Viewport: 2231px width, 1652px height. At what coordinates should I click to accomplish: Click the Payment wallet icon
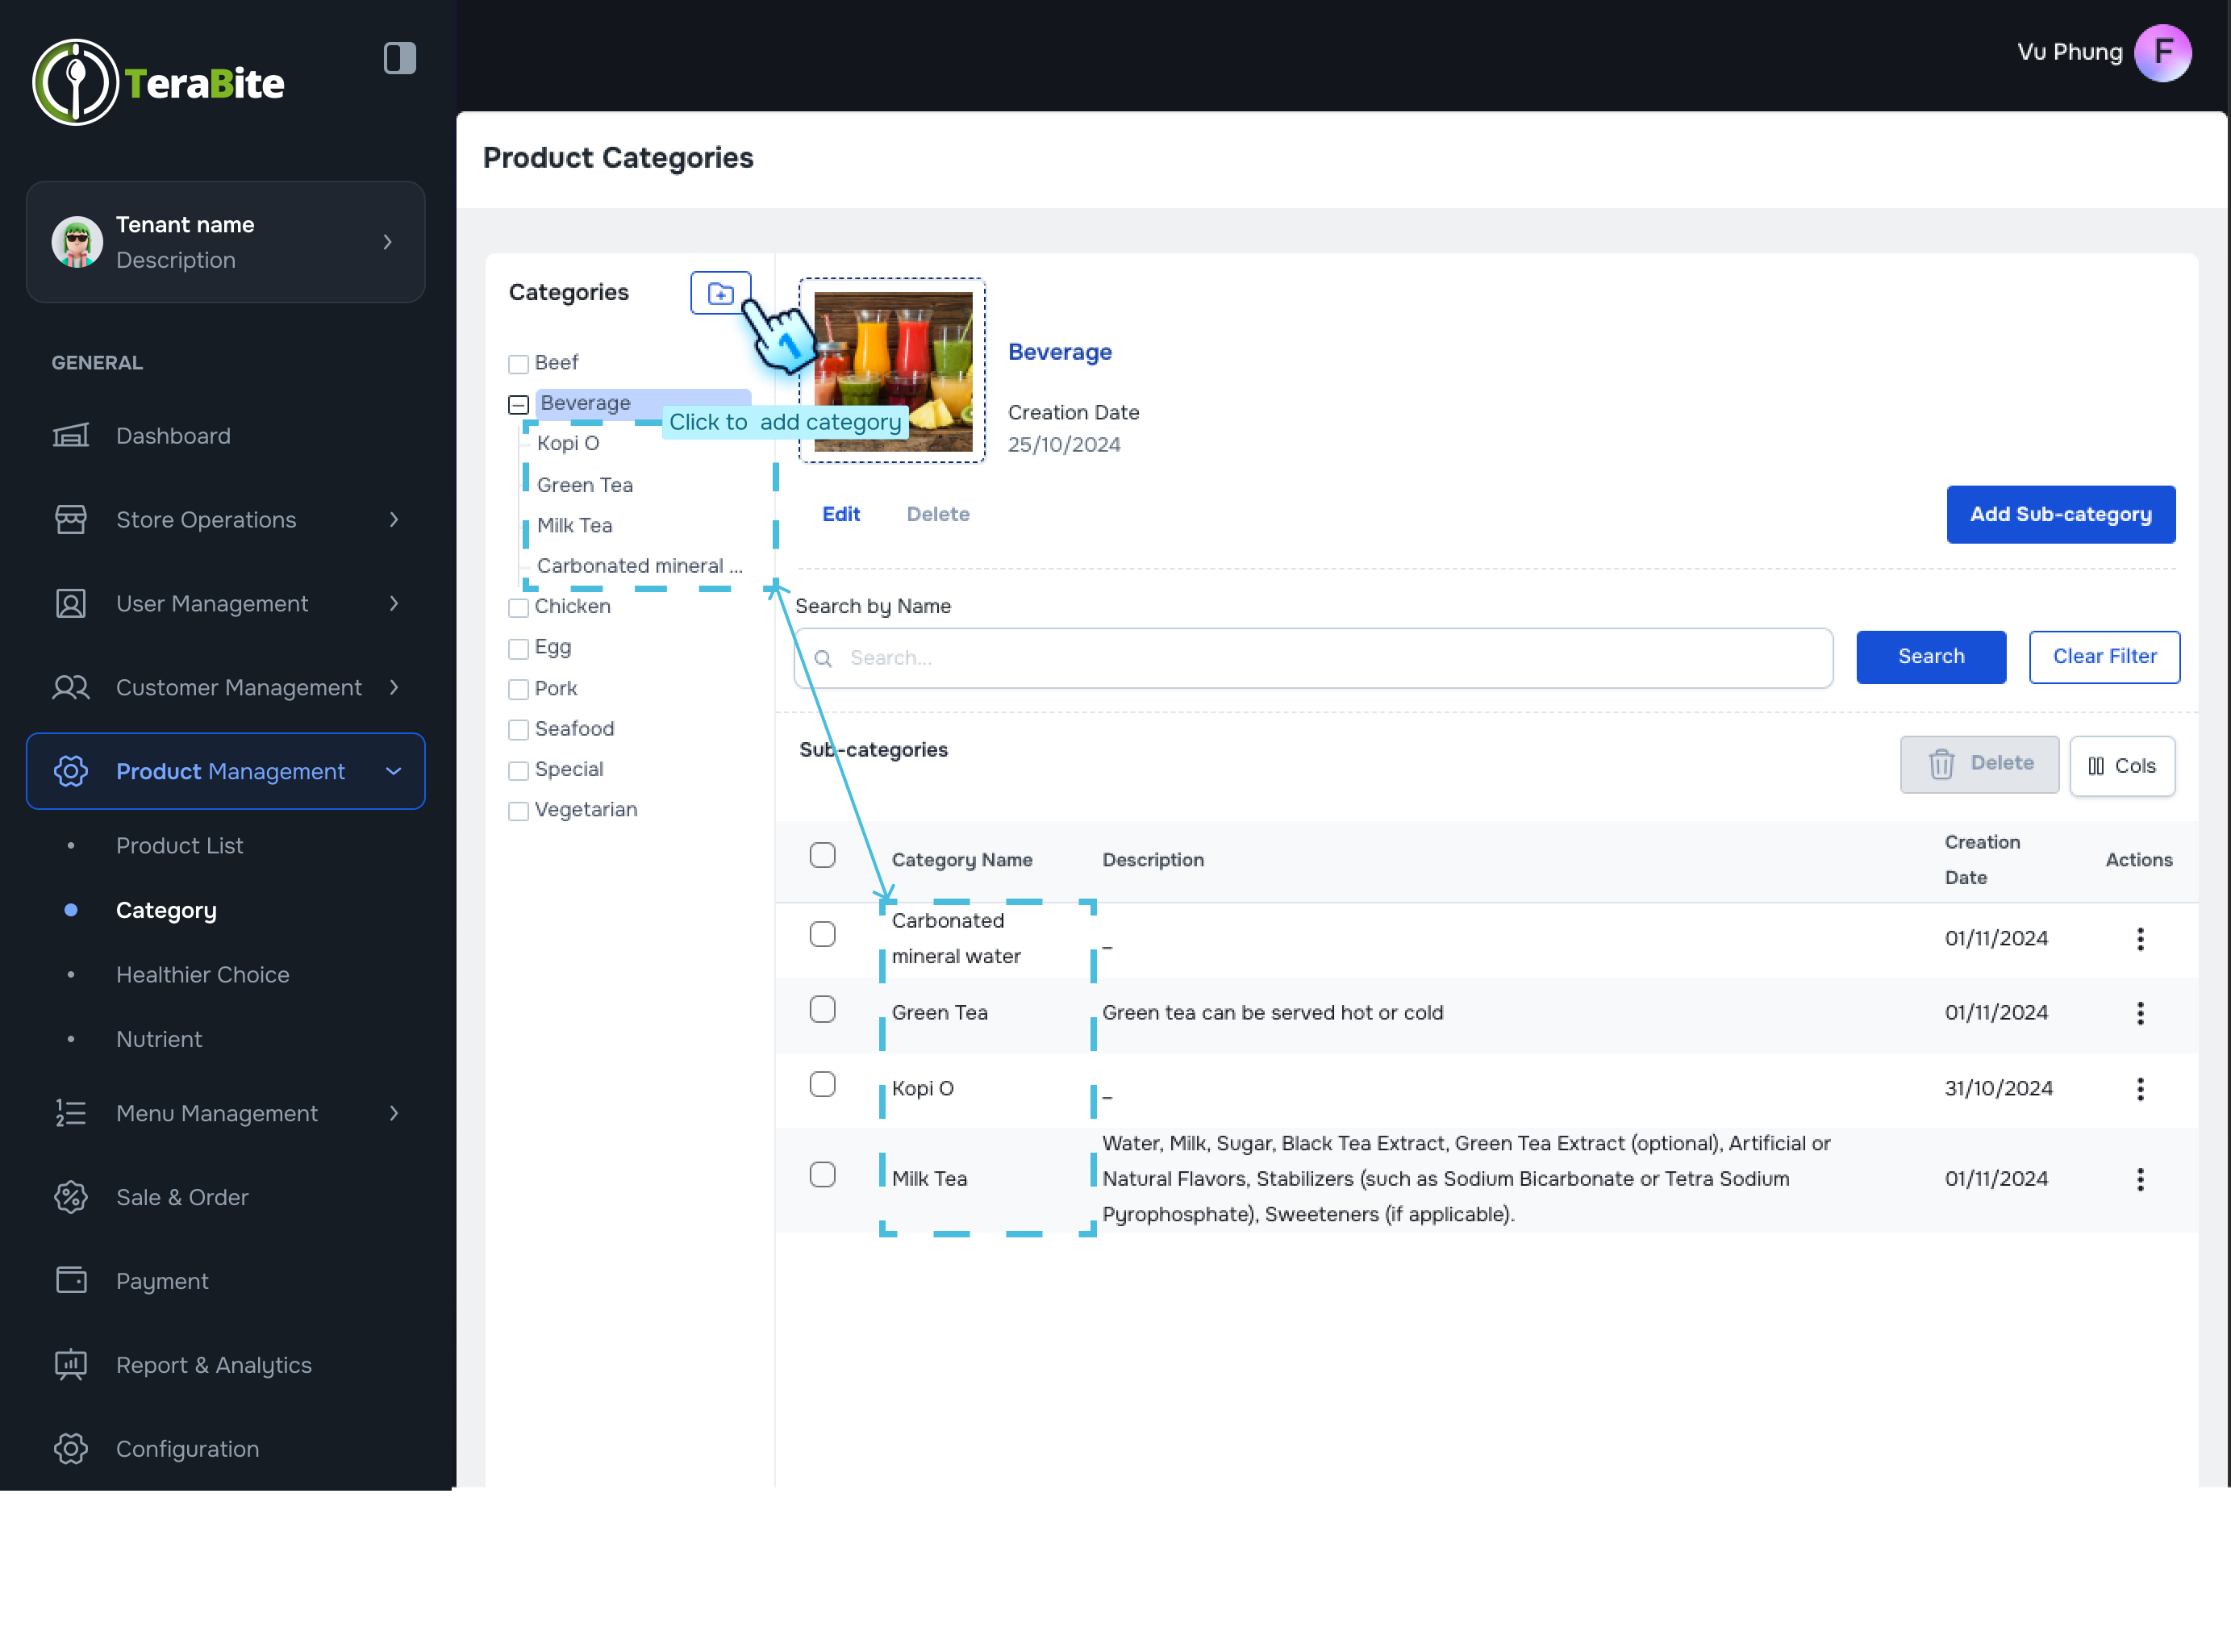pyautogui.click(x=71, y=1281)
